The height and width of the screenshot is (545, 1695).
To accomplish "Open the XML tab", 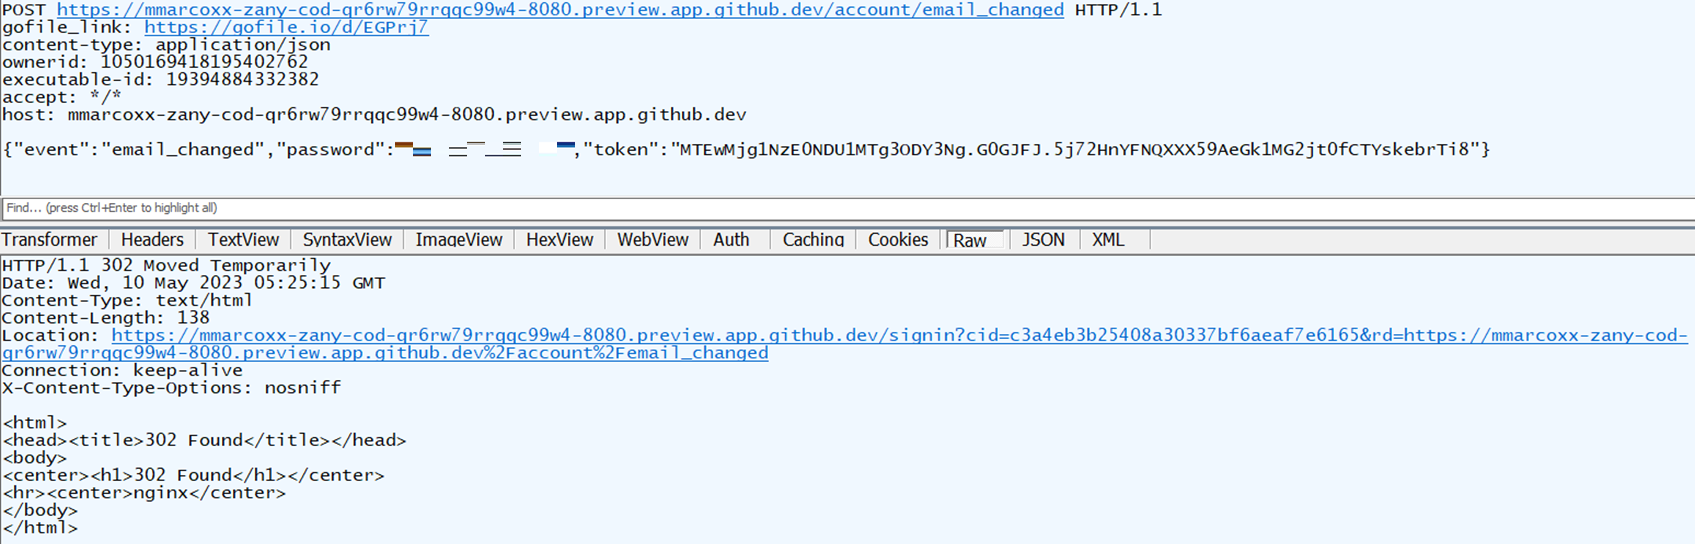I will coord(1108,240).
